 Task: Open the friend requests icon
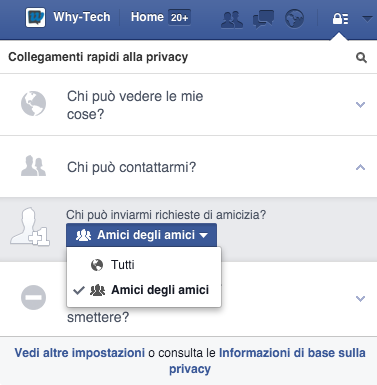pos(232,19)
